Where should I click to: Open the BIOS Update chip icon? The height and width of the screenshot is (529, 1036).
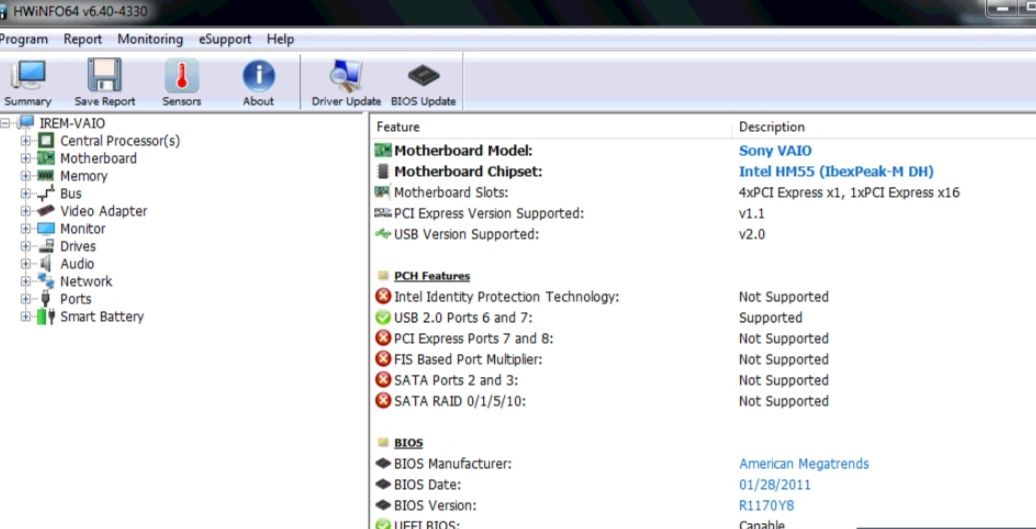pos(424,76)
